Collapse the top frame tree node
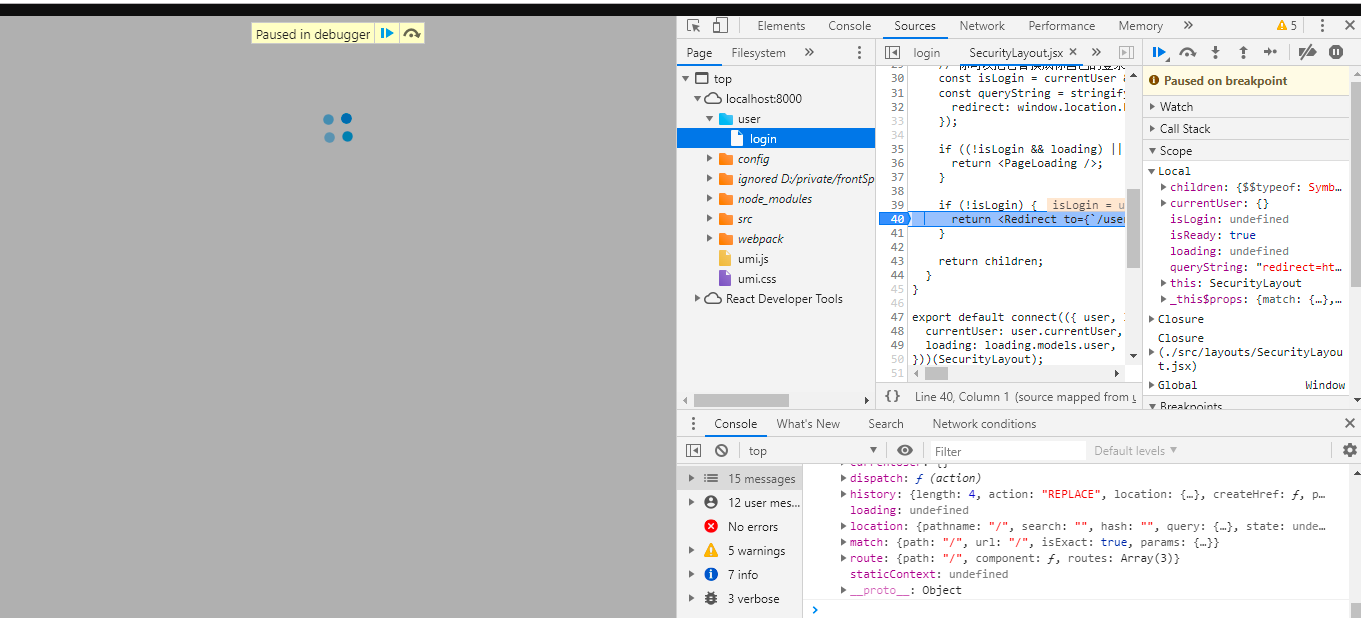The width and height of the screenshot is (1361, 618). (686, 79)
